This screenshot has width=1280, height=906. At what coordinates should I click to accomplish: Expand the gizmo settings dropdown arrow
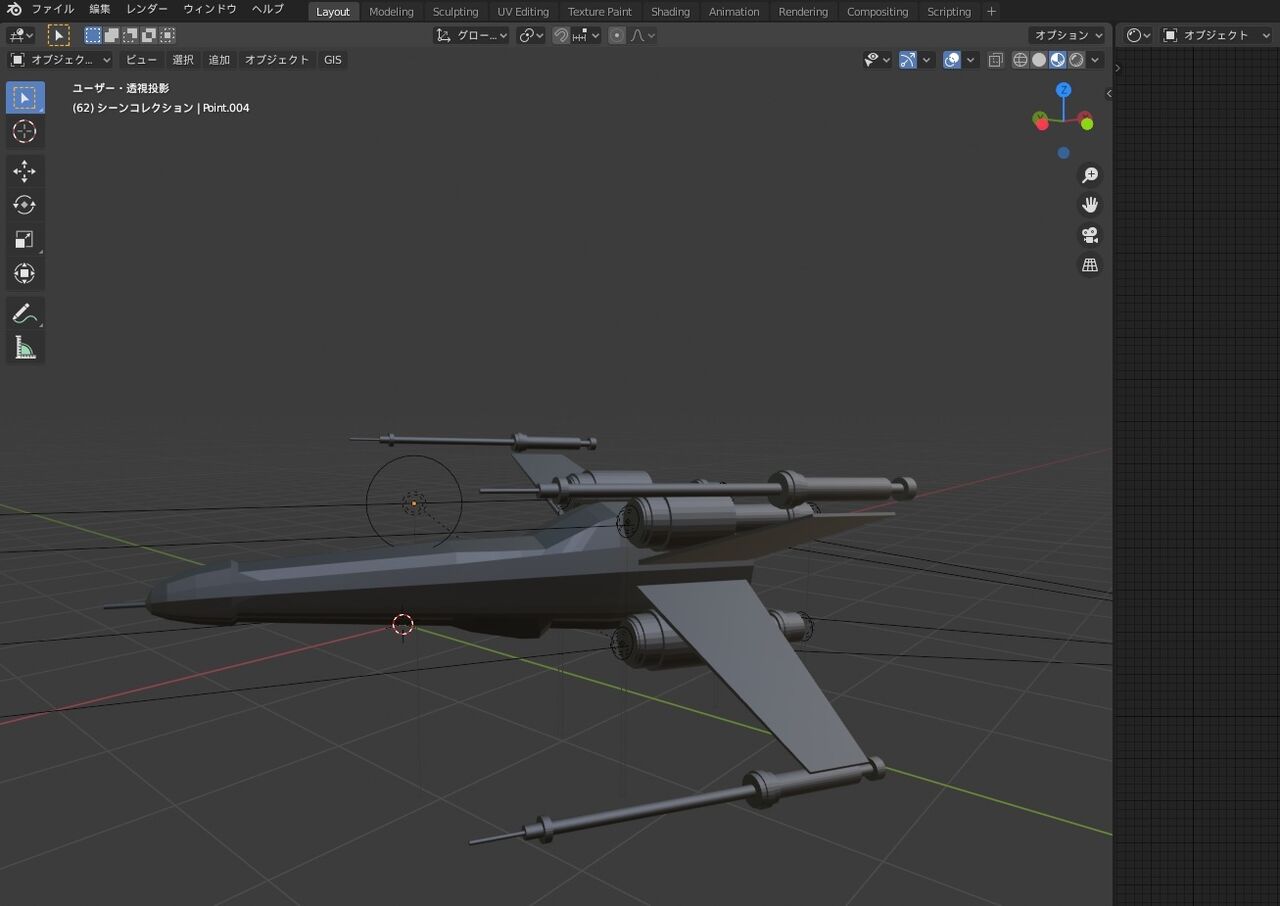pos(926,60)
